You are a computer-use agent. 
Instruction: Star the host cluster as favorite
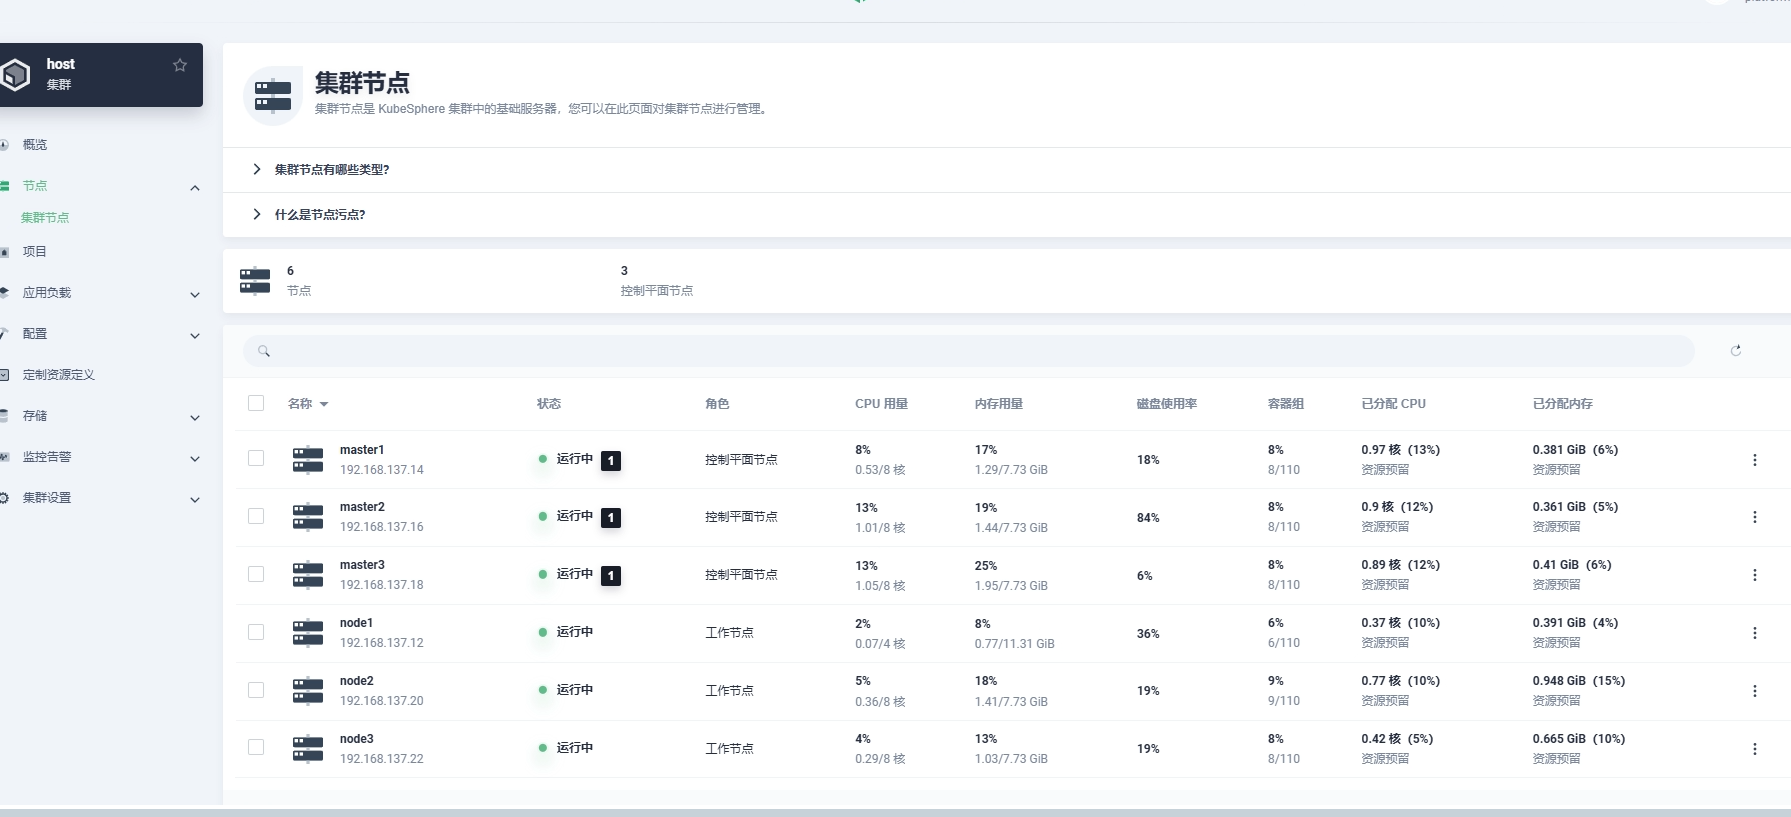click(180, 65)
